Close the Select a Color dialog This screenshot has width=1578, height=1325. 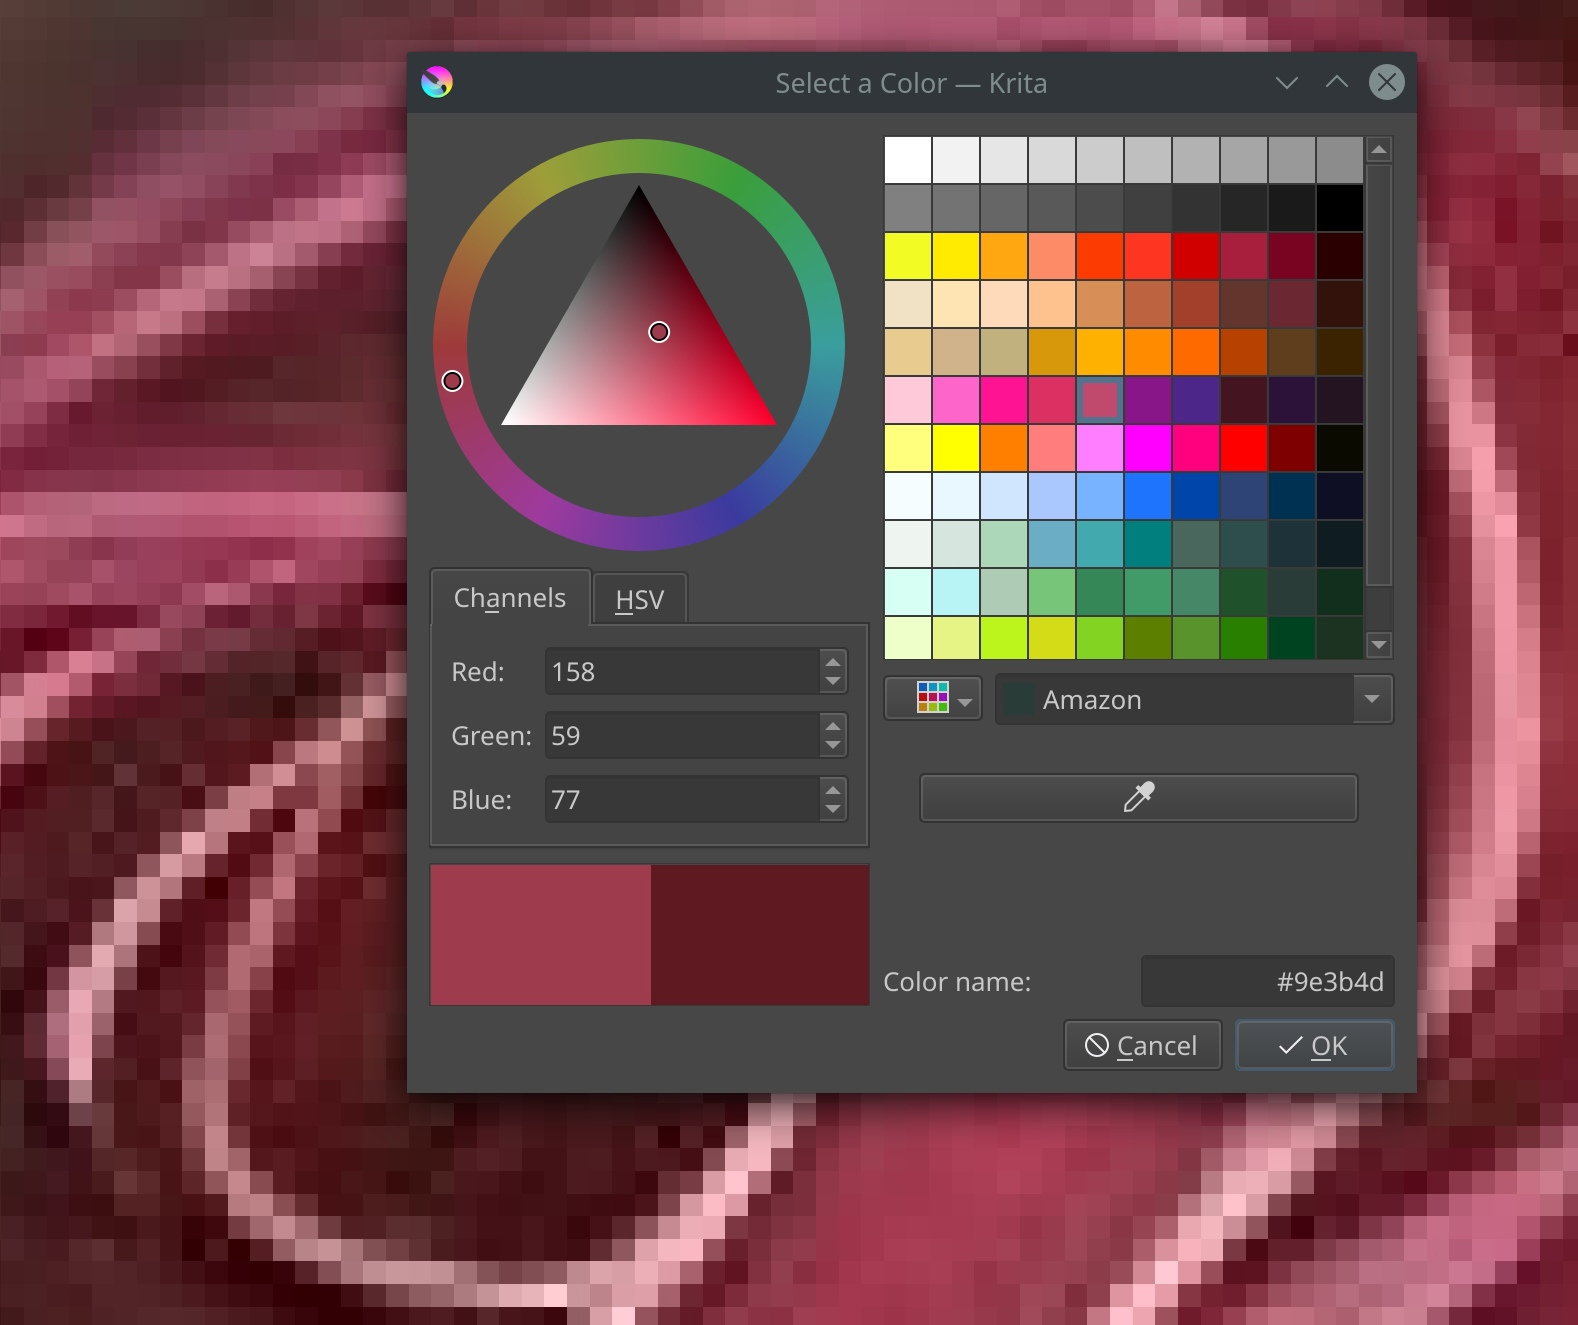[x=1386, y=82]
